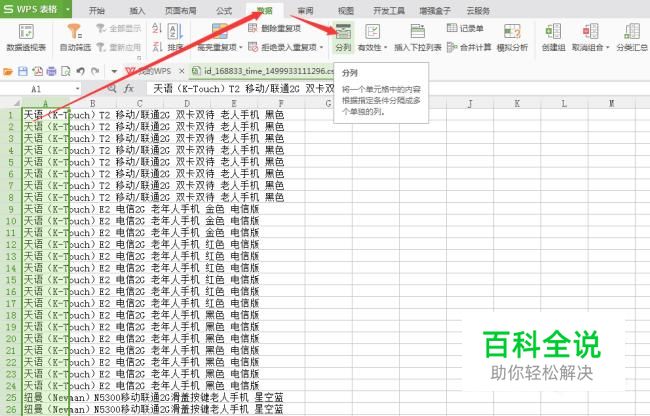Select column B header

click(92, 103)
